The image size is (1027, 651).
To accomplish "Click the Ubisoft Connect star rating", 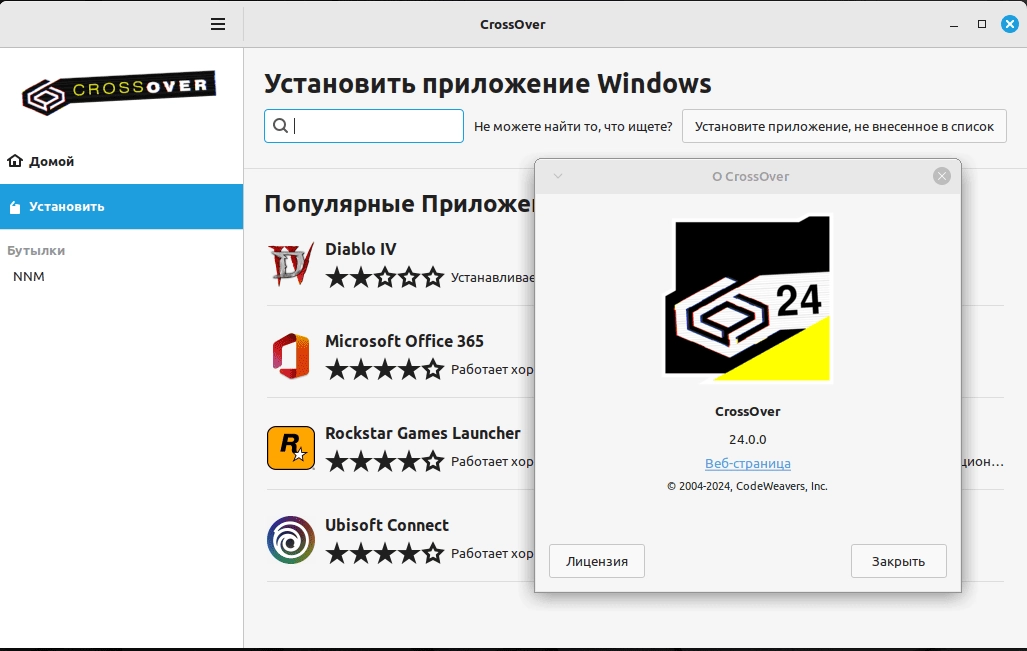I will coord(385,553).
